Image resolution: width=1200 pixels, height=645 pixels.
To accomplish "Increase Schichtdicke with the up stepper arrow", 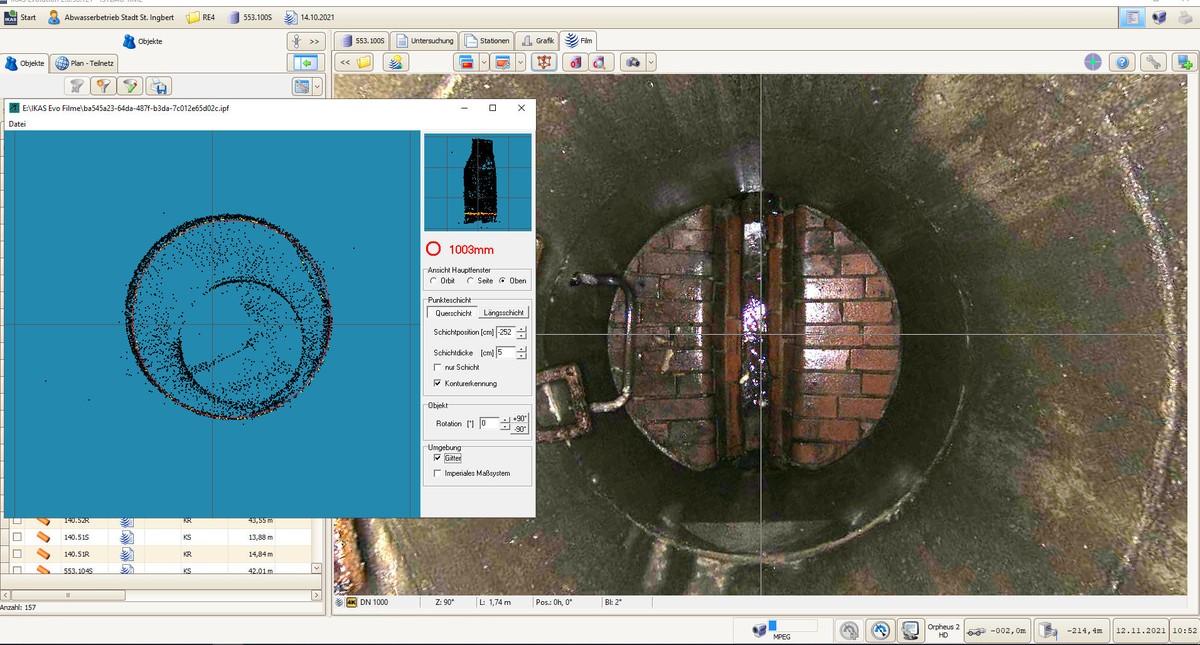I will pos(521,348).
